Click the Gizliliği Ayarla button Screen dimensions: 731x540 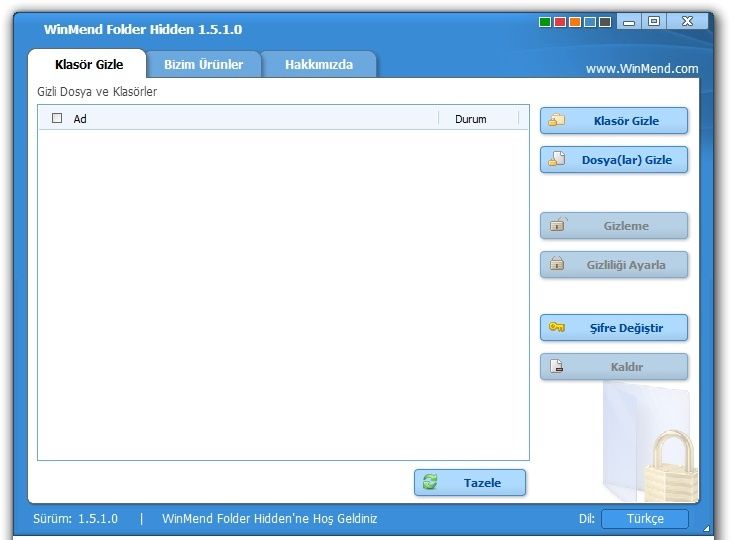coord(614,265)
